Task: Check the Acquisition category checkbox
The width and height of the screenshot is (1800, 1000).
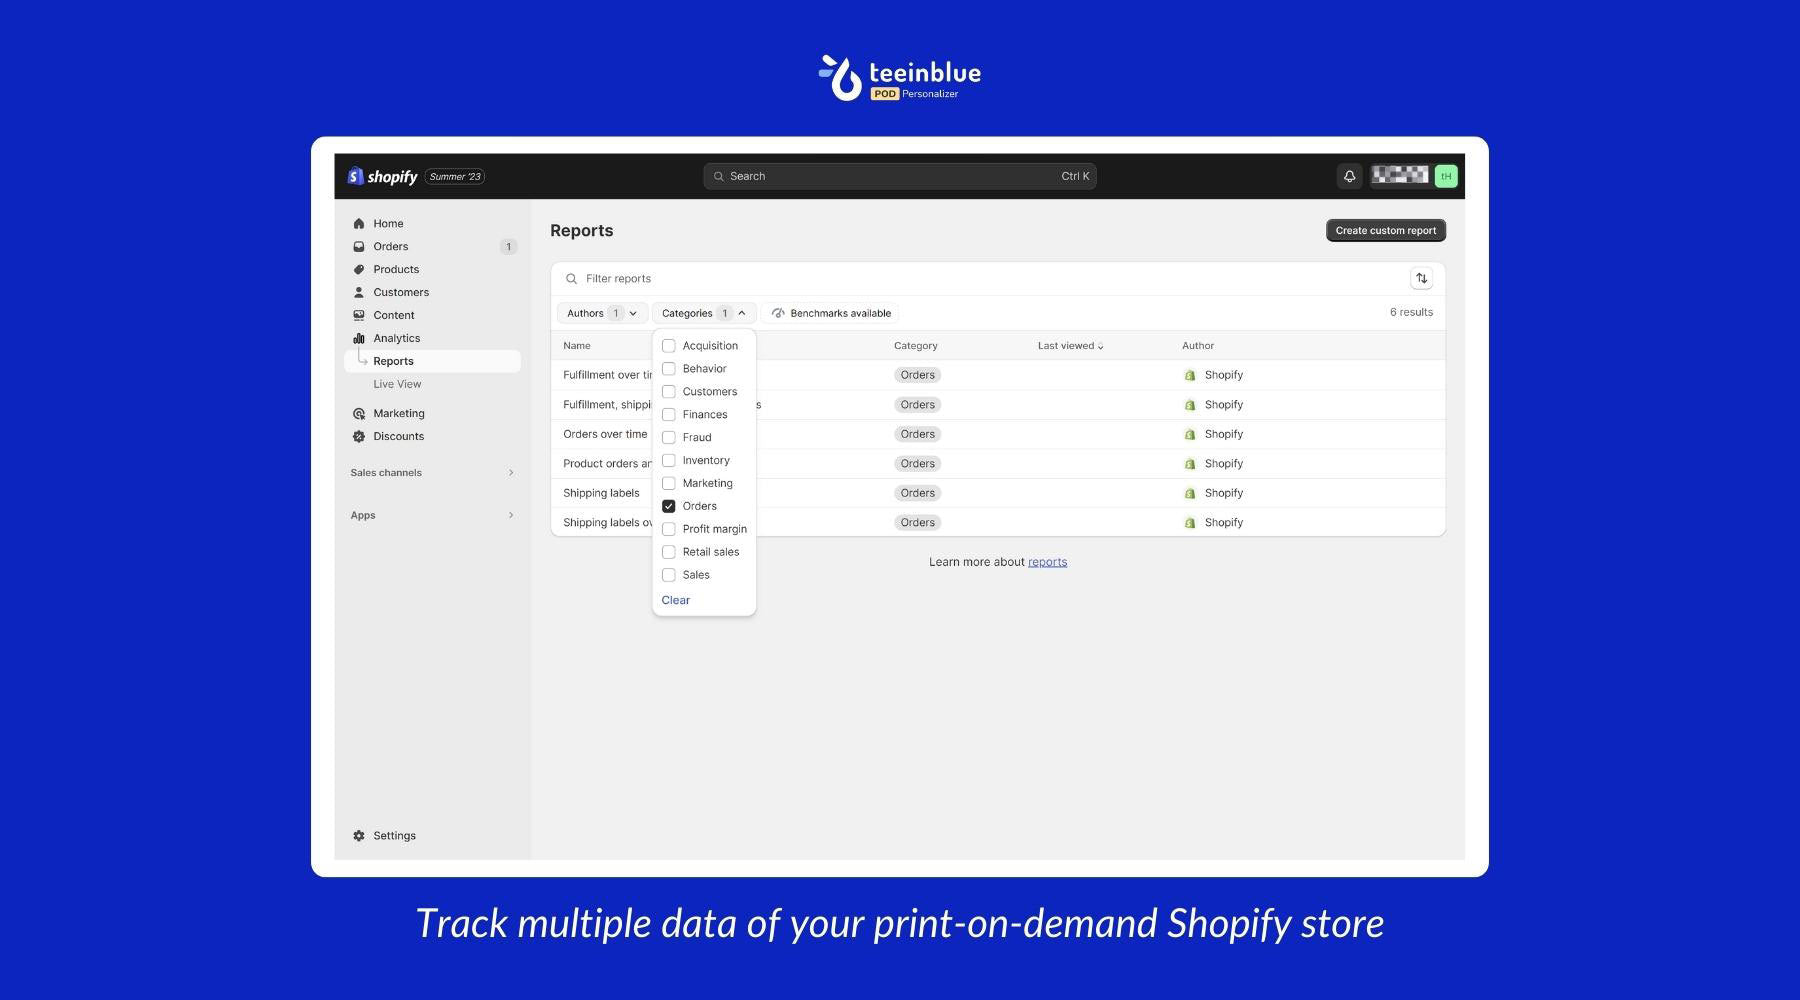Action: (669, 346)
